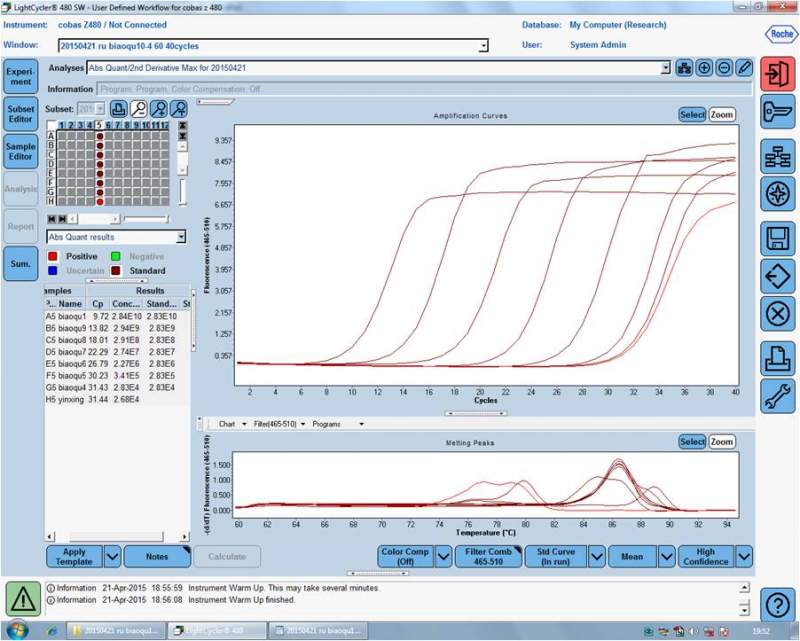This screenshot has height=641, width=800.
Task: Click the Notes button
Action: pos(157,557)
